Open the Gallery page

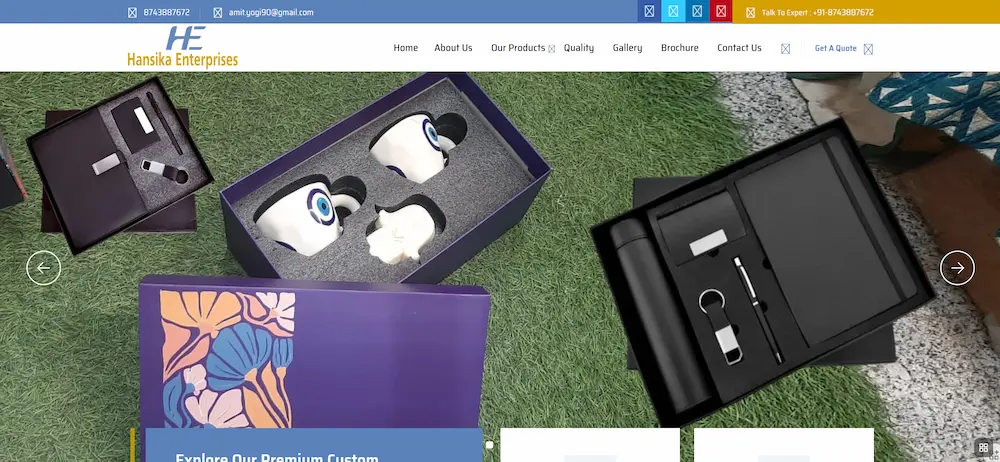628,48
